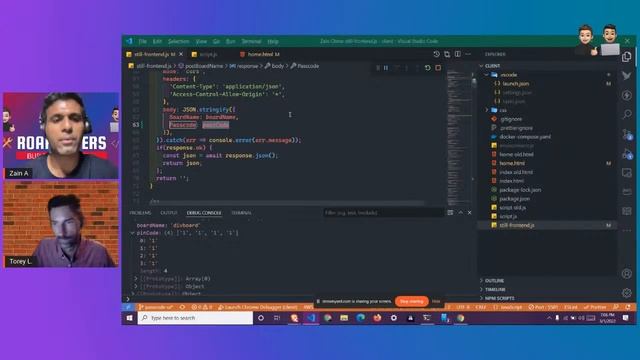
Task: Open Microsoft Edge from the taskbar
Action: [x=360, y=318]
